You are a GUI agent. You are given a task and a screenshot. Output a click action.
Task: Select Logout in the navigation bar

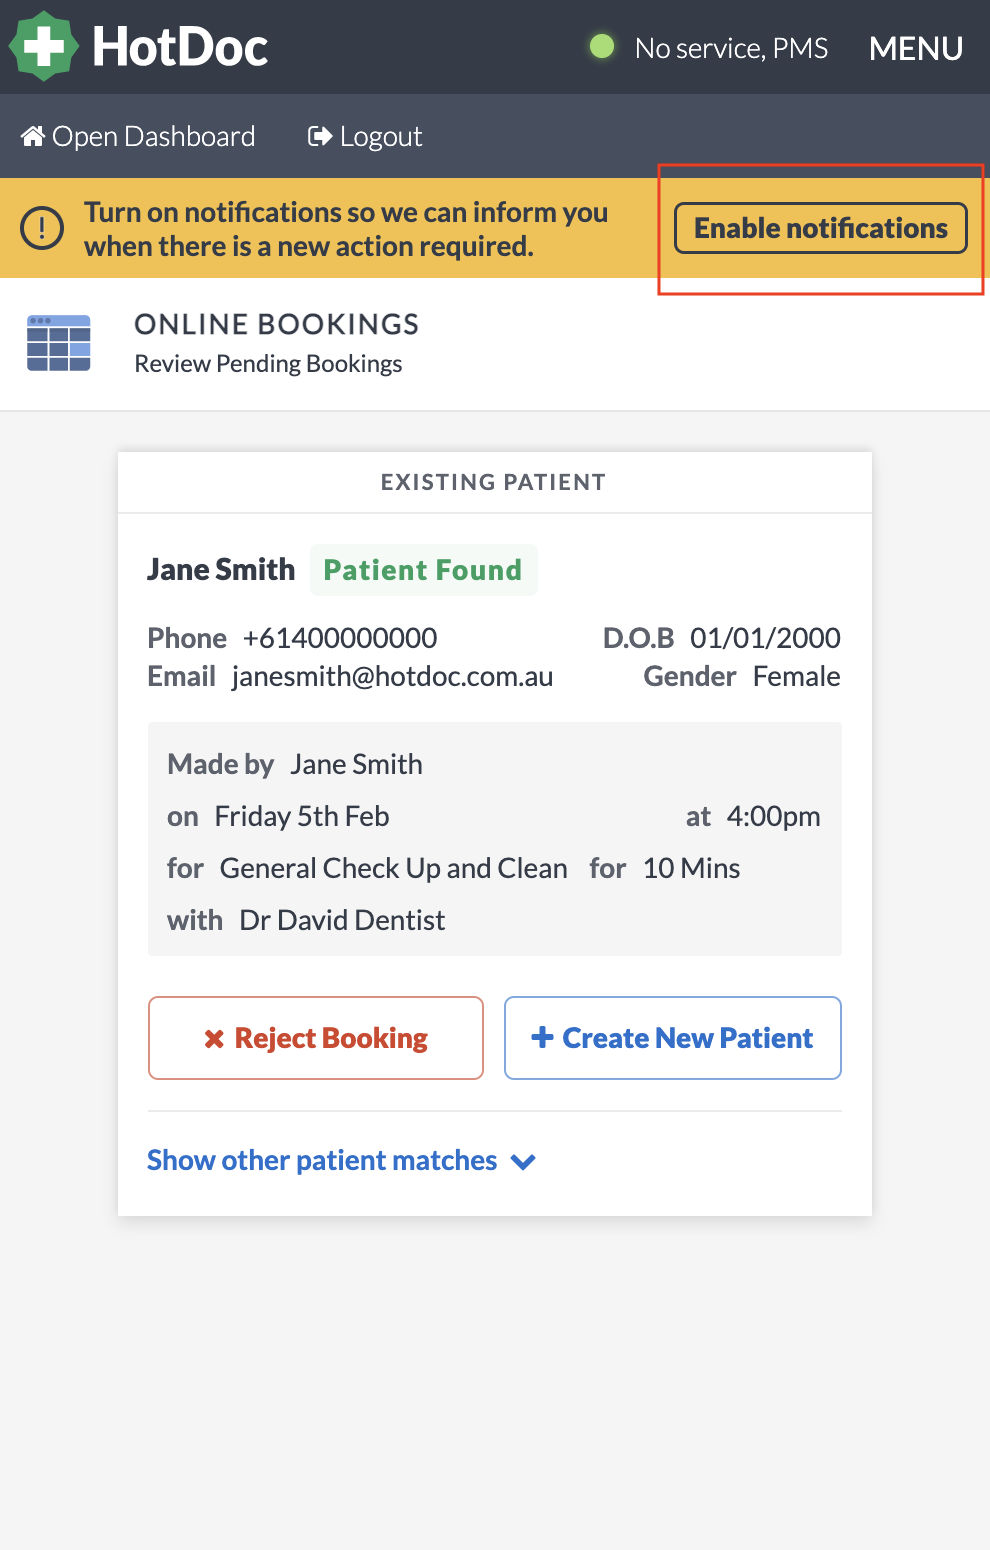tap(365, 136)
